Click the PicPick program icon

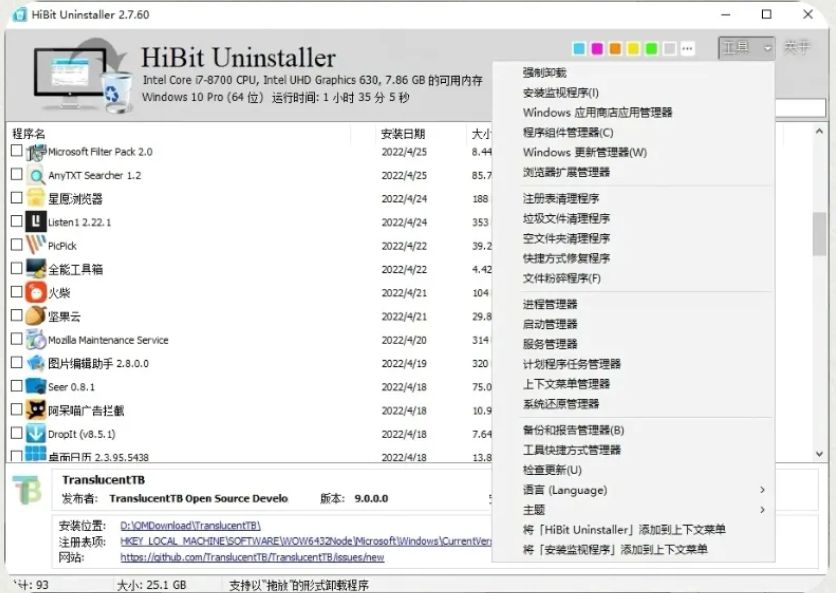pyautogui.click(x=36, y=245)
